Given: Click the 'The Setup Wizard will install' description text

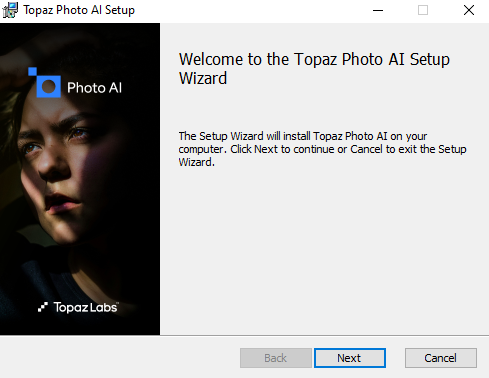Looking at the screenshot, I should [x=322, y=149].
